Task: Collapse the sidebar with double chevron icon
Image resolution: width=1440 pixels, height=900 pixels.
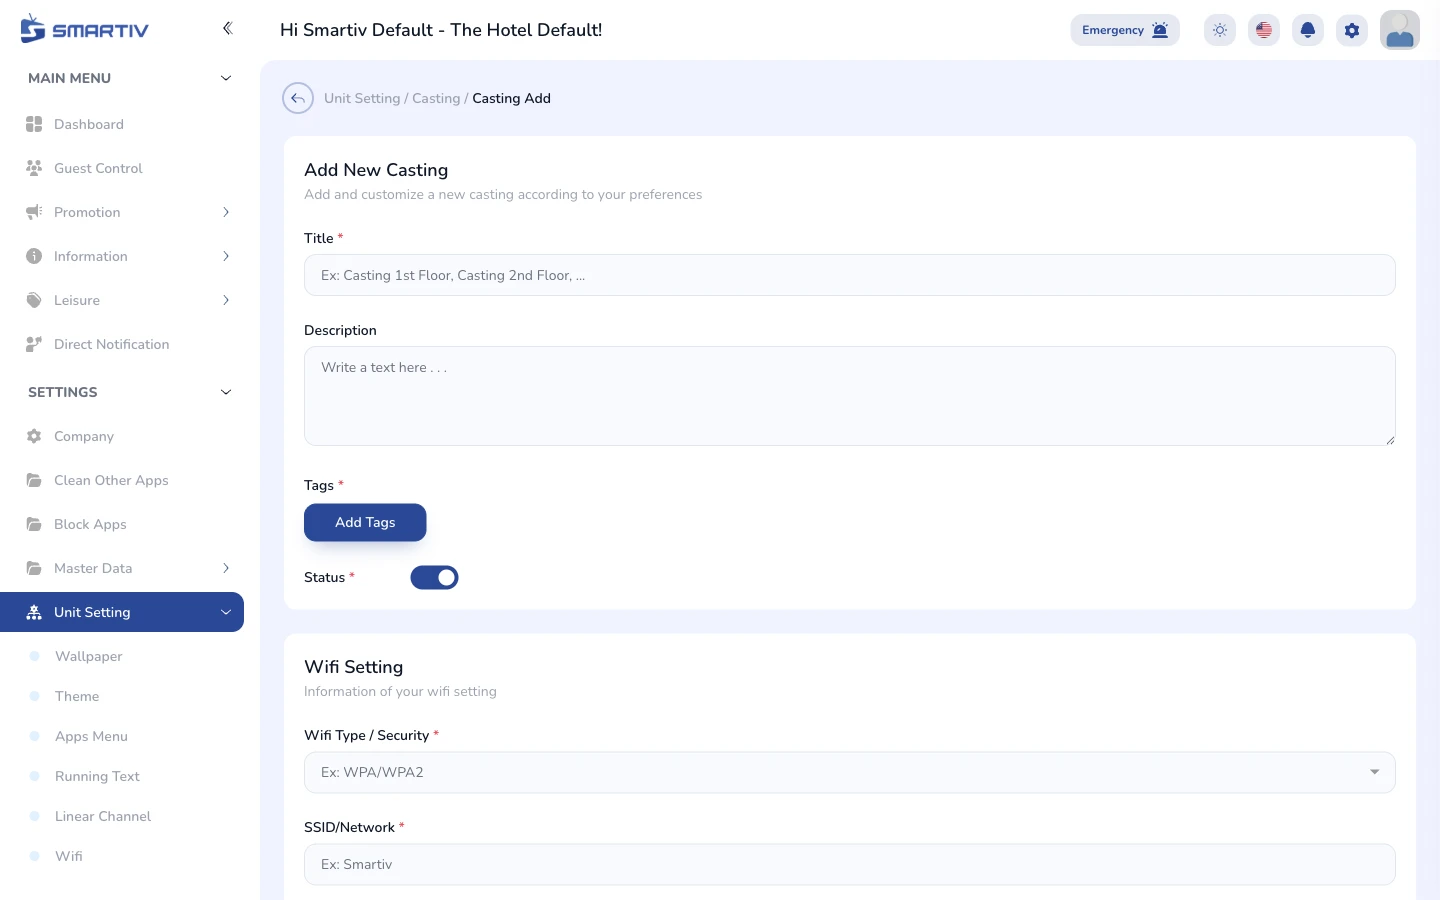Action: tap(227, 28)
